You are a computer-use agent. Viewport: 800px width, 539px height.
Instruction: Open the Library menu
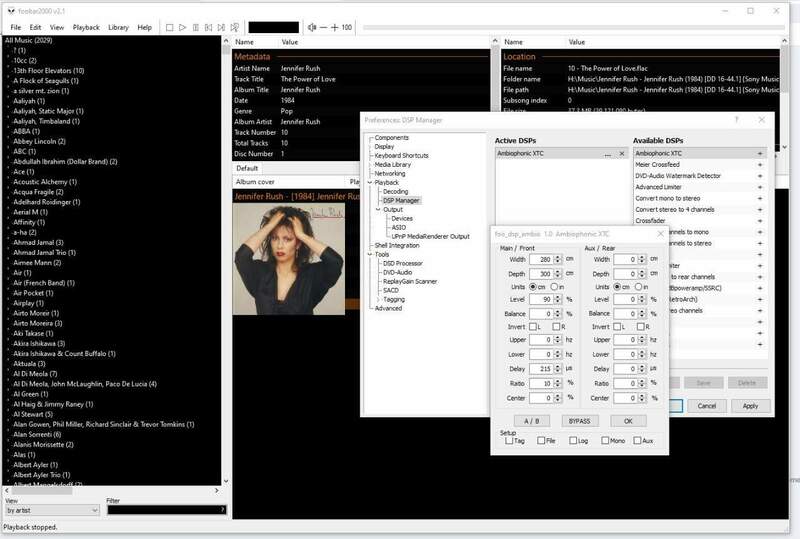[x=118, y=27]
